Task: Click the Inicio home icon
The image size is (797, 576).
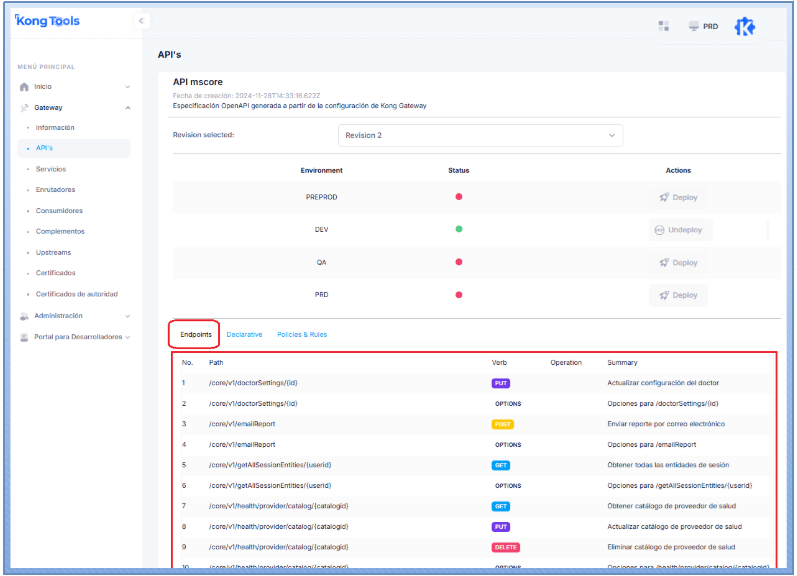Action: coord(24,87)
